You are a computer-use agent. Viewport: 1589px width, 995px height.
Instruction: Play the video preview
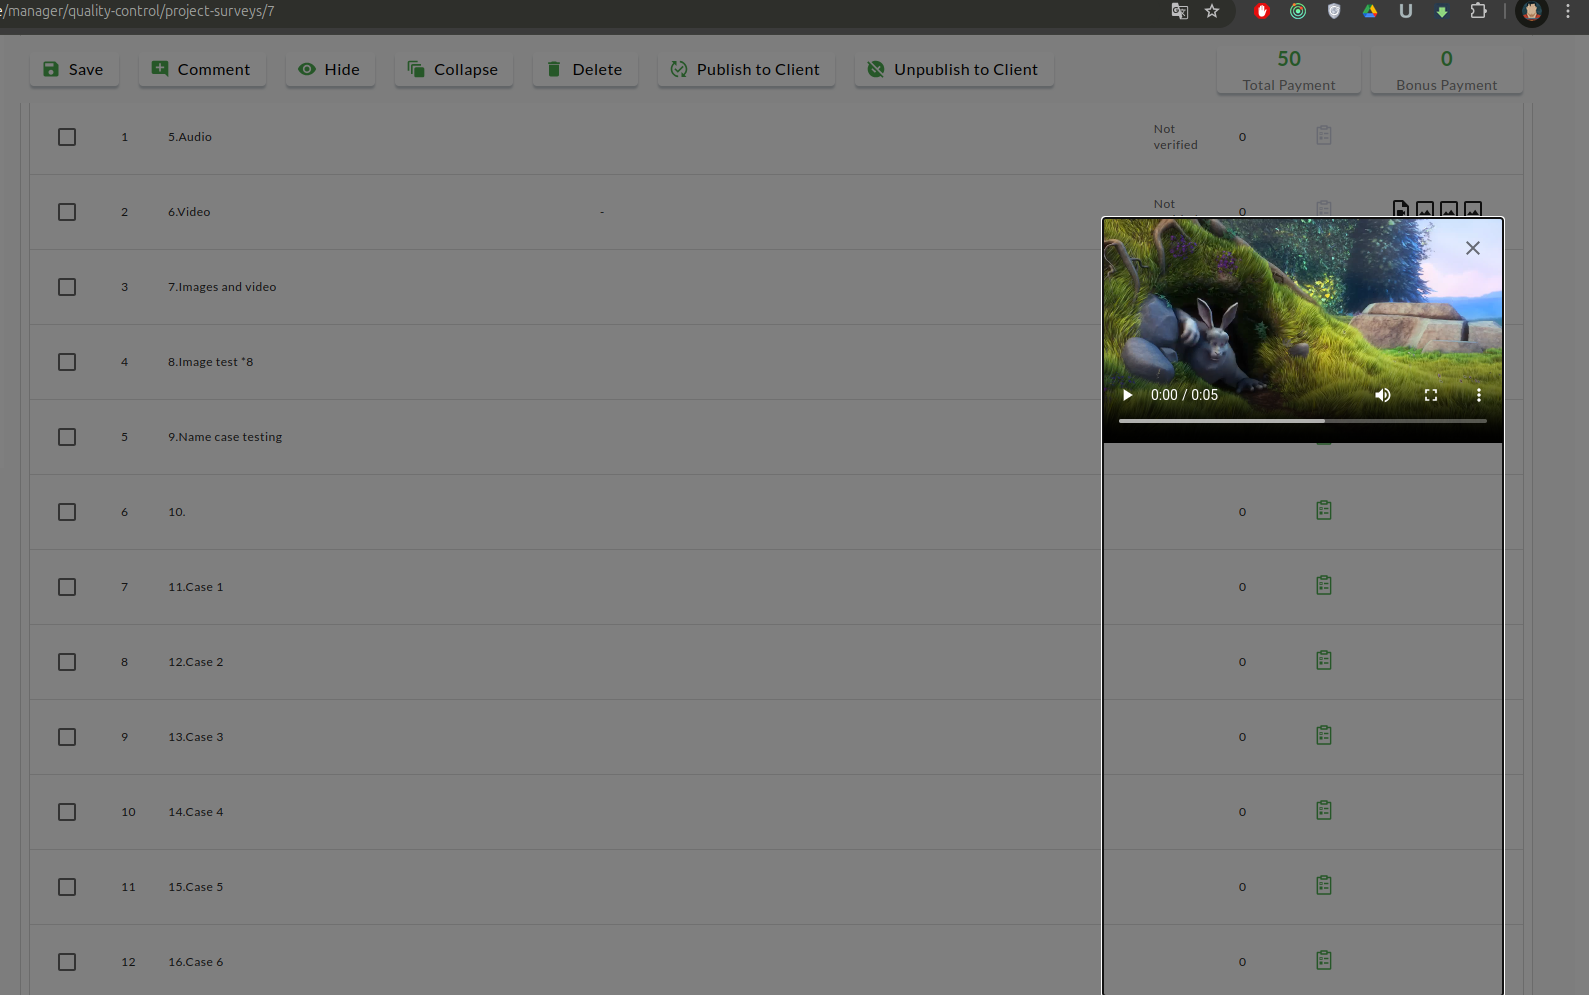1127,395
